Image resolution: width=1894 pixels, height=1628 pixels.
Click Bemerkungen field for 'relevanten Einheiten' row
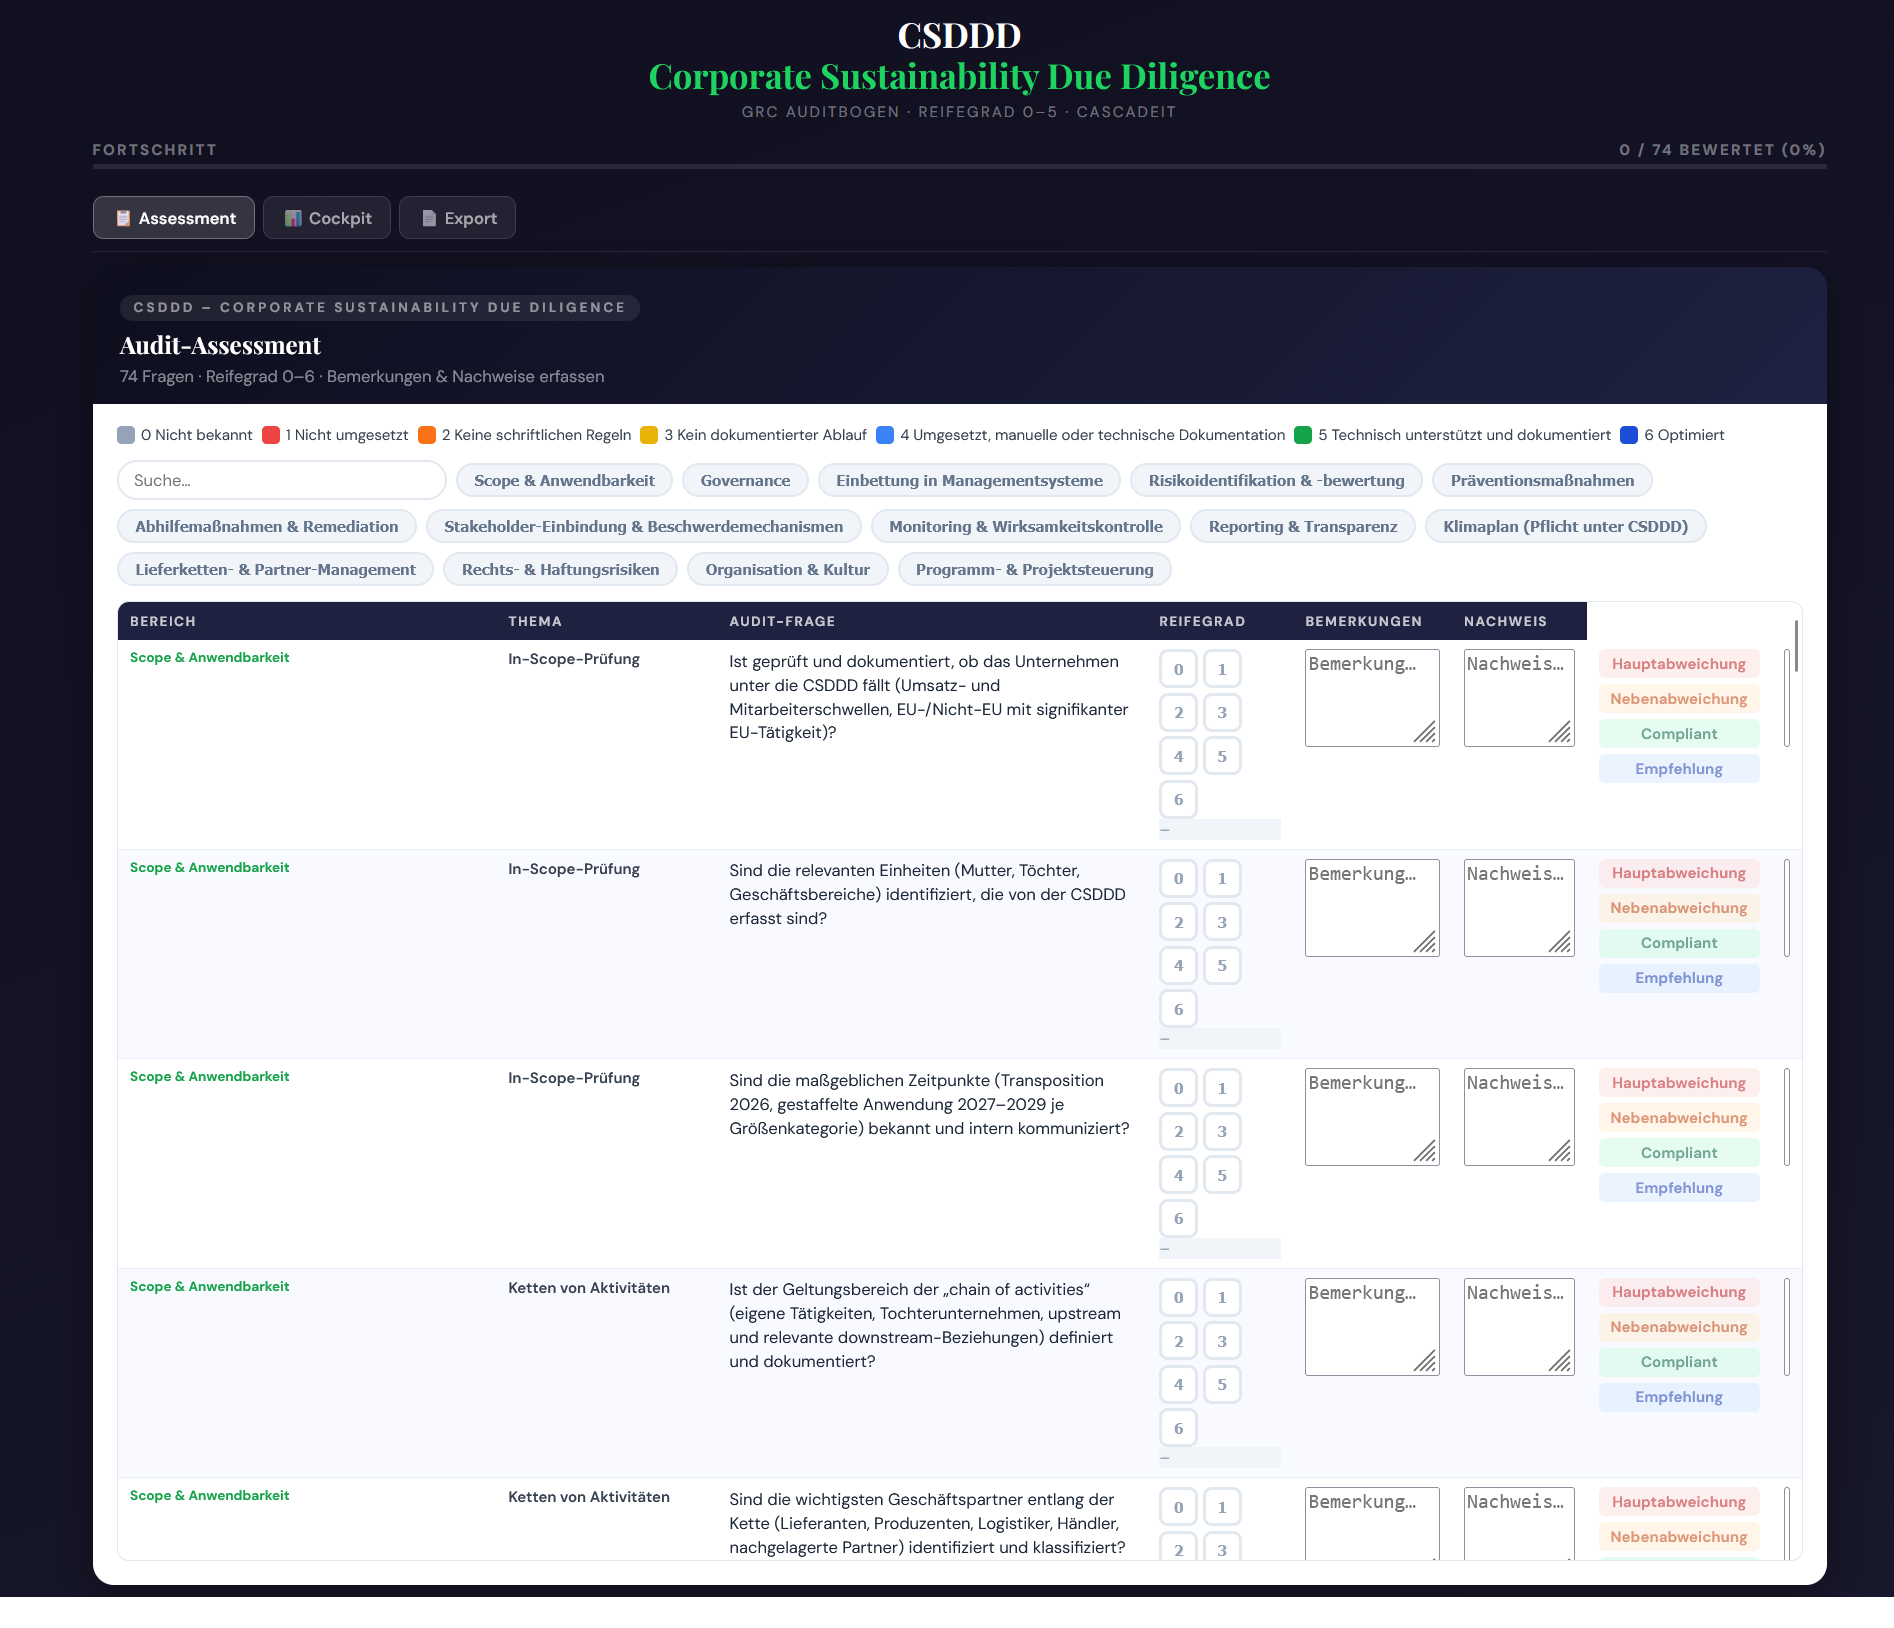[1372, 908]
